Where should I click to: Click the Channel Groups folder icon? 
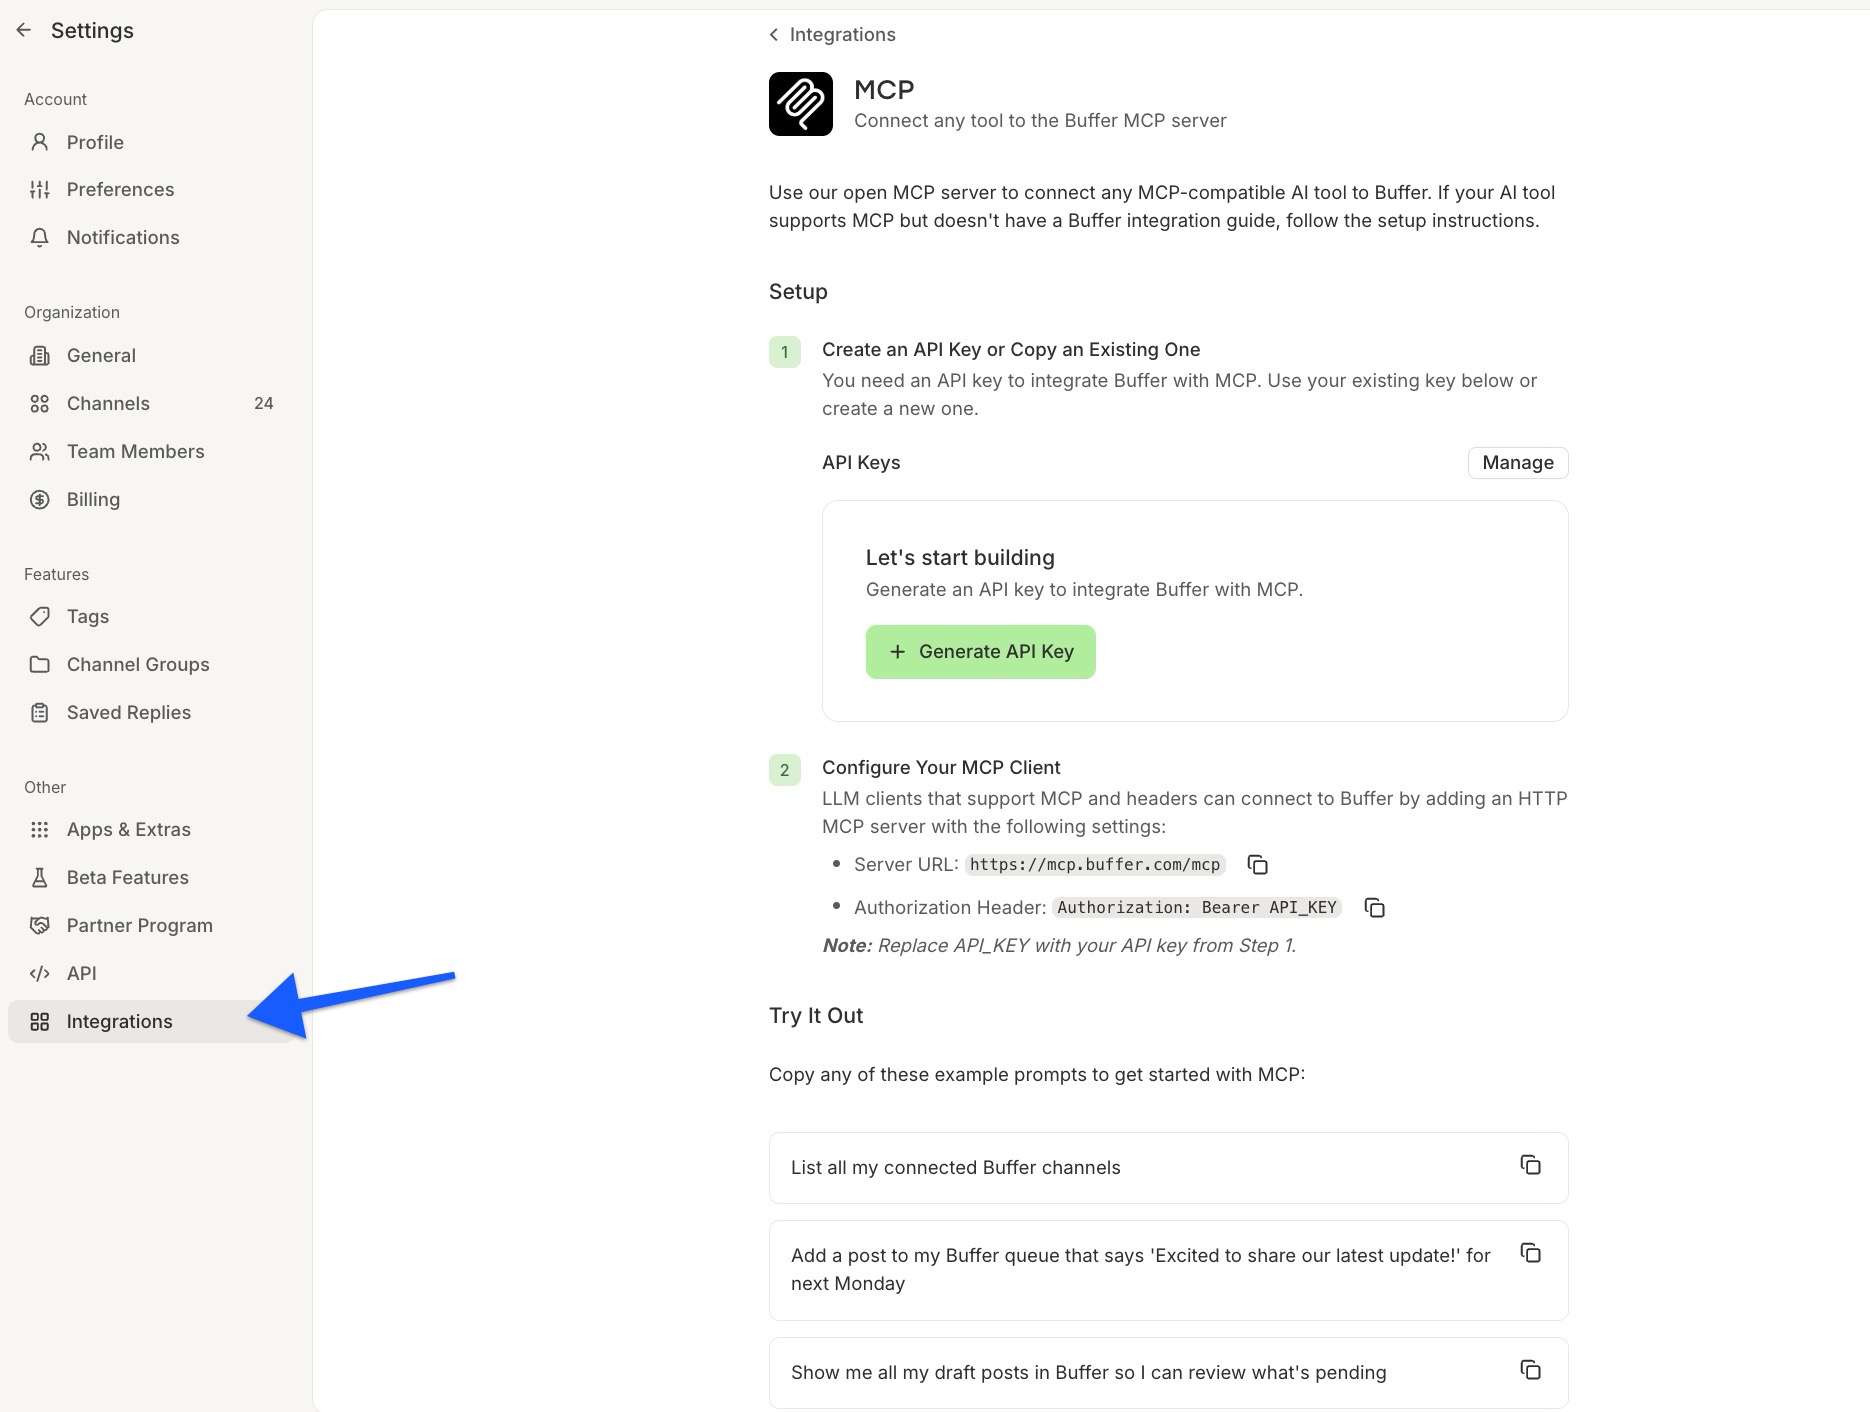click(x=40, y=664)
